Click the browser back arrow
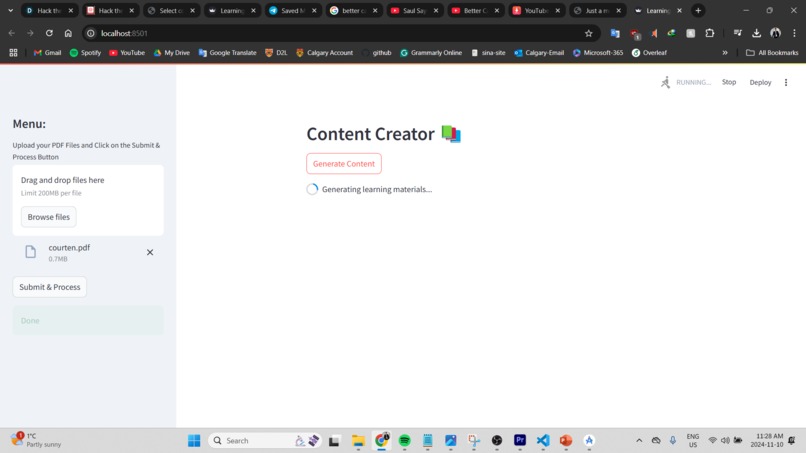Image resolution: width=806 pixels, height=453 pixels. (x=11, y=33)
